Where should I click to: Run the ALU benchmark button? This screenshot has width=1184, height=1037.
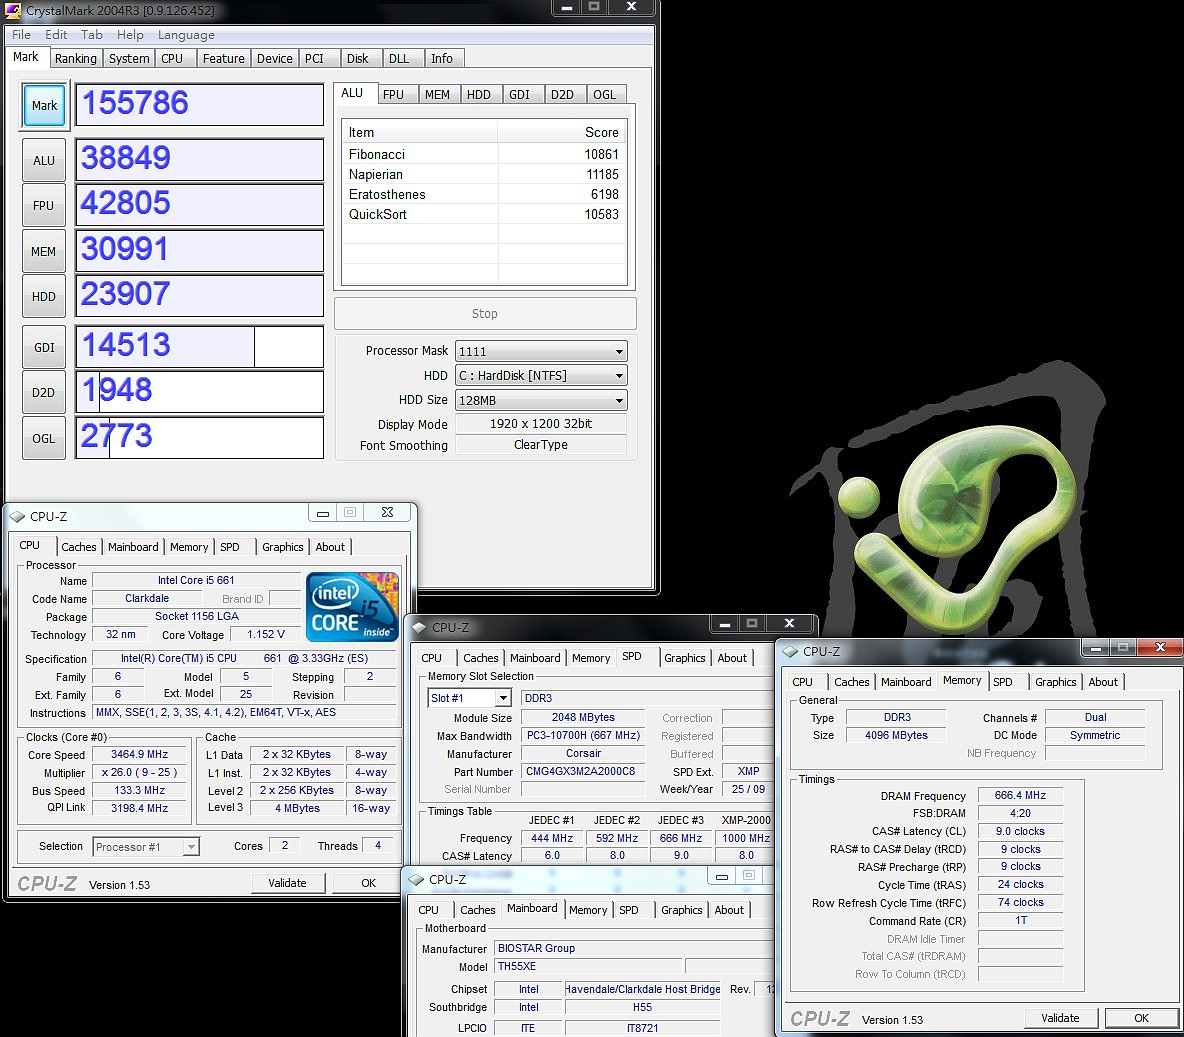point(44,160)
